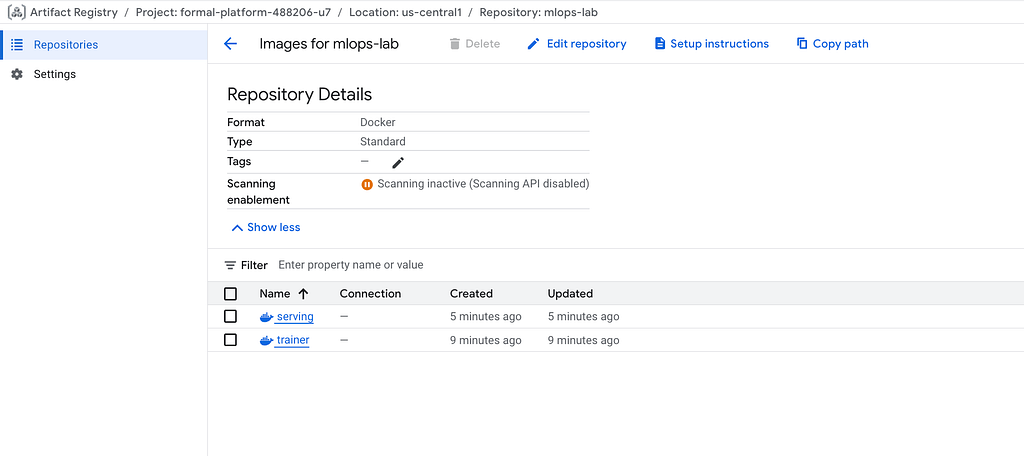
Task: Click the Artifact Registry logo icon
Action: [16, 12]
